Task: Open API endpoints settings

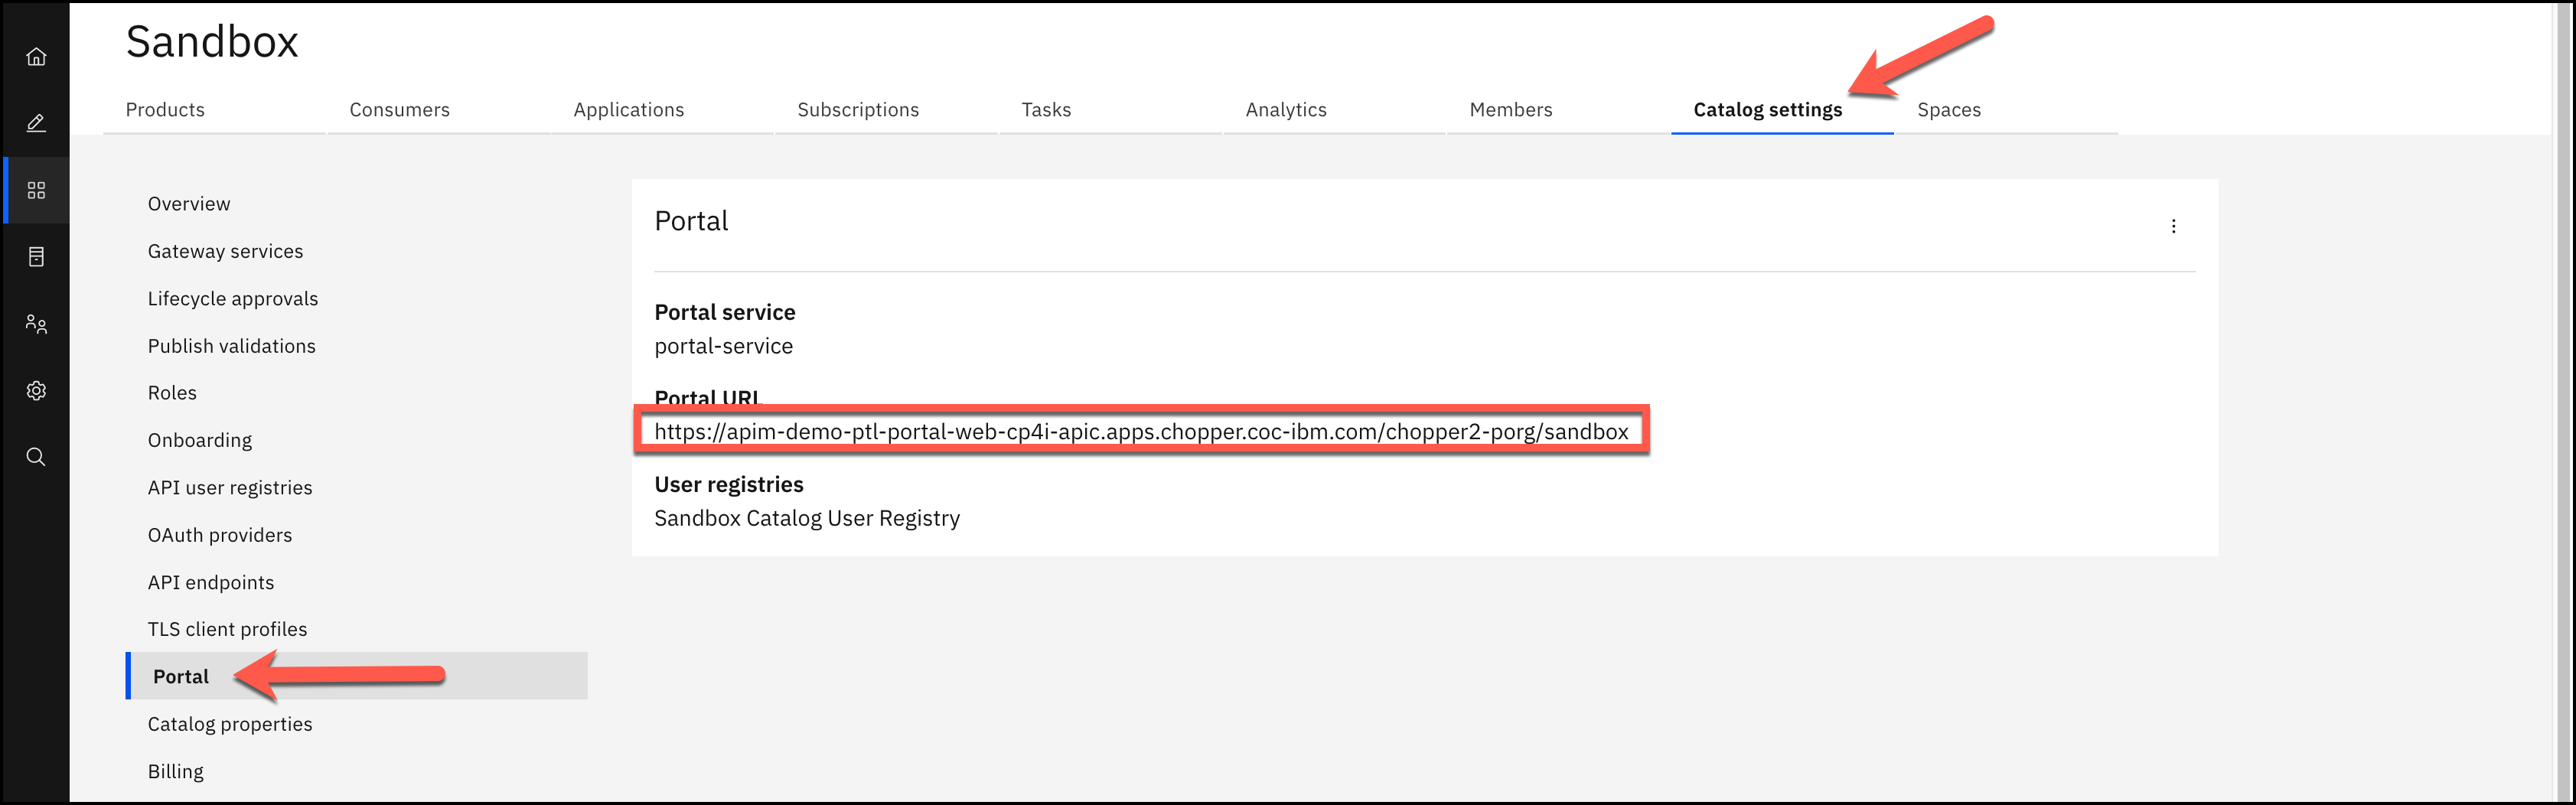Action: coord(211,582)
